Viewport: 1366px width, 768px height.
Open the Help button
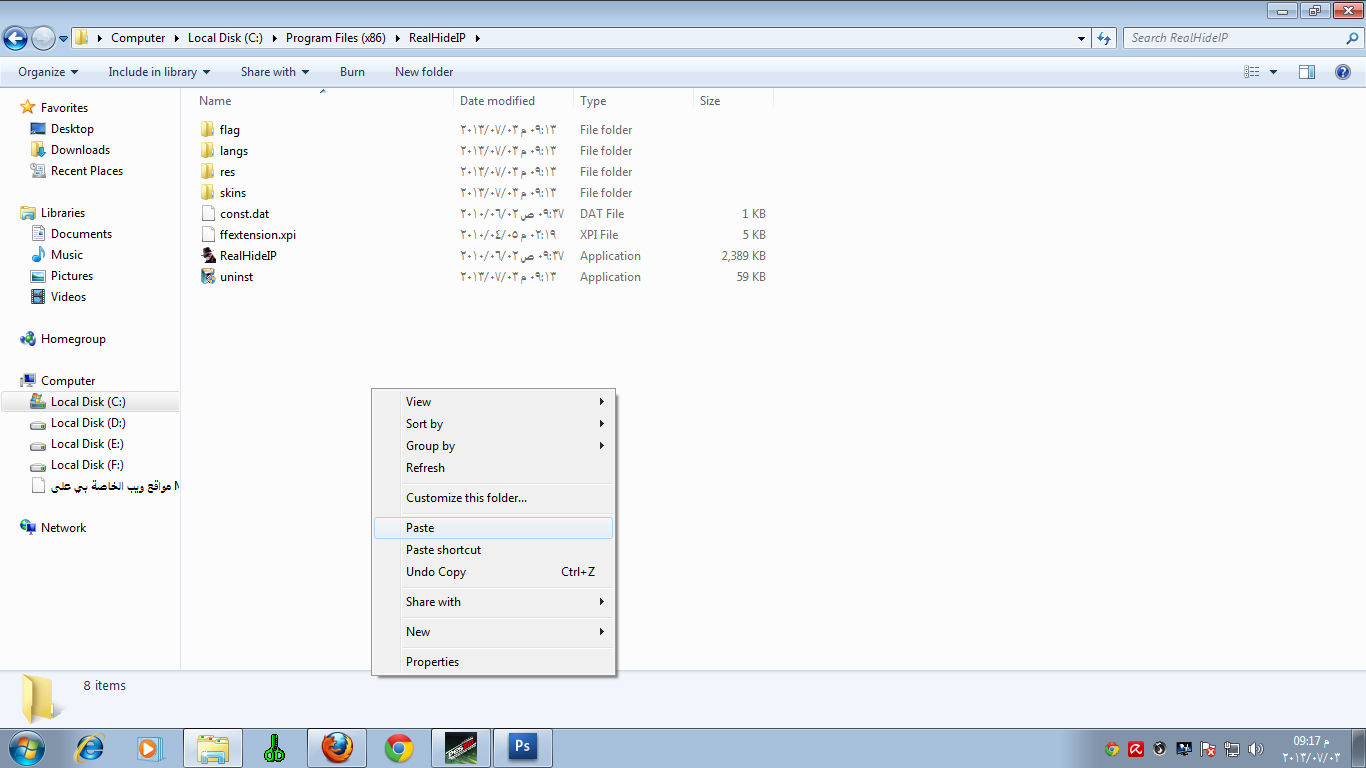click(1343, 72)
